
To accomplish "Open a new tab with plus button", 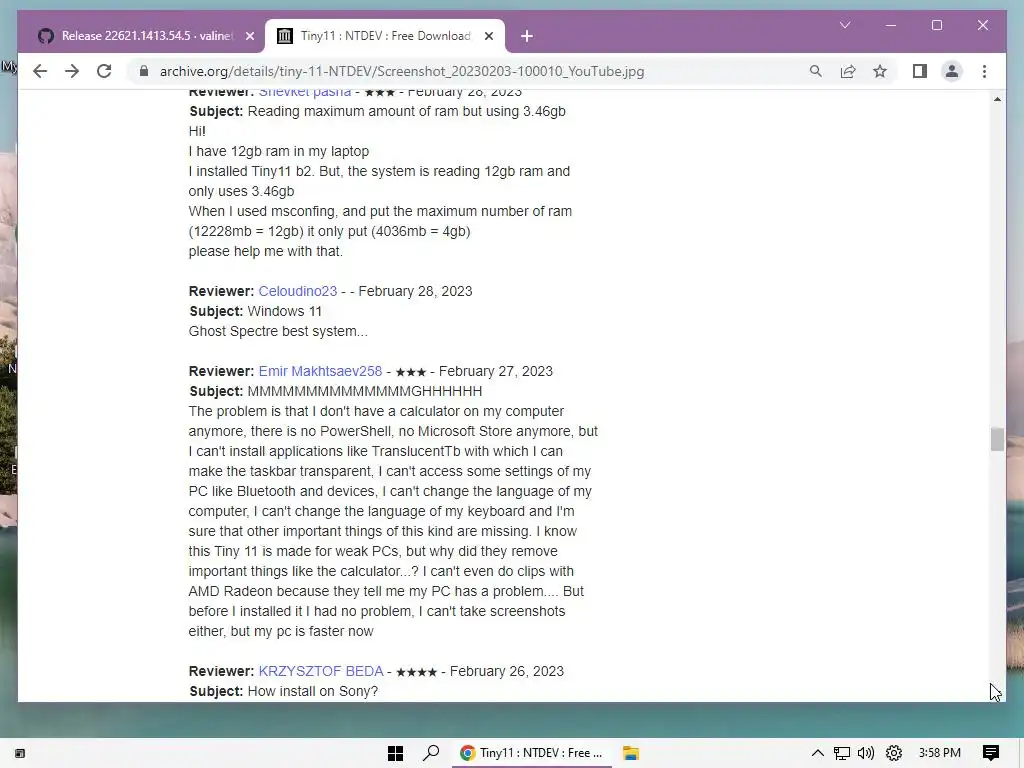I will click(x=526, y=37).
